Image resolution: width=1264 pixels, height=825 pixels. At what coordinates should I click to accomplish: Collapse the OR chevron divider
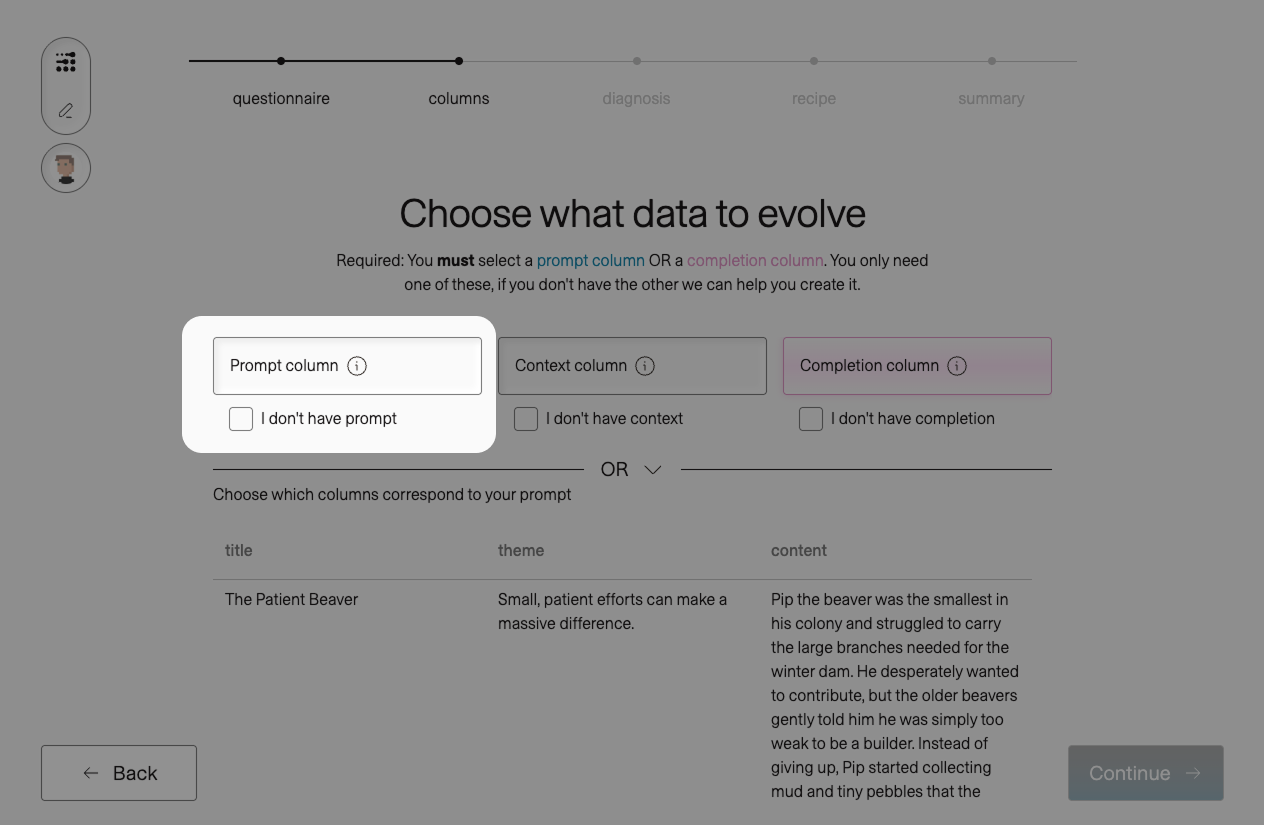click(x=653, y=470)
